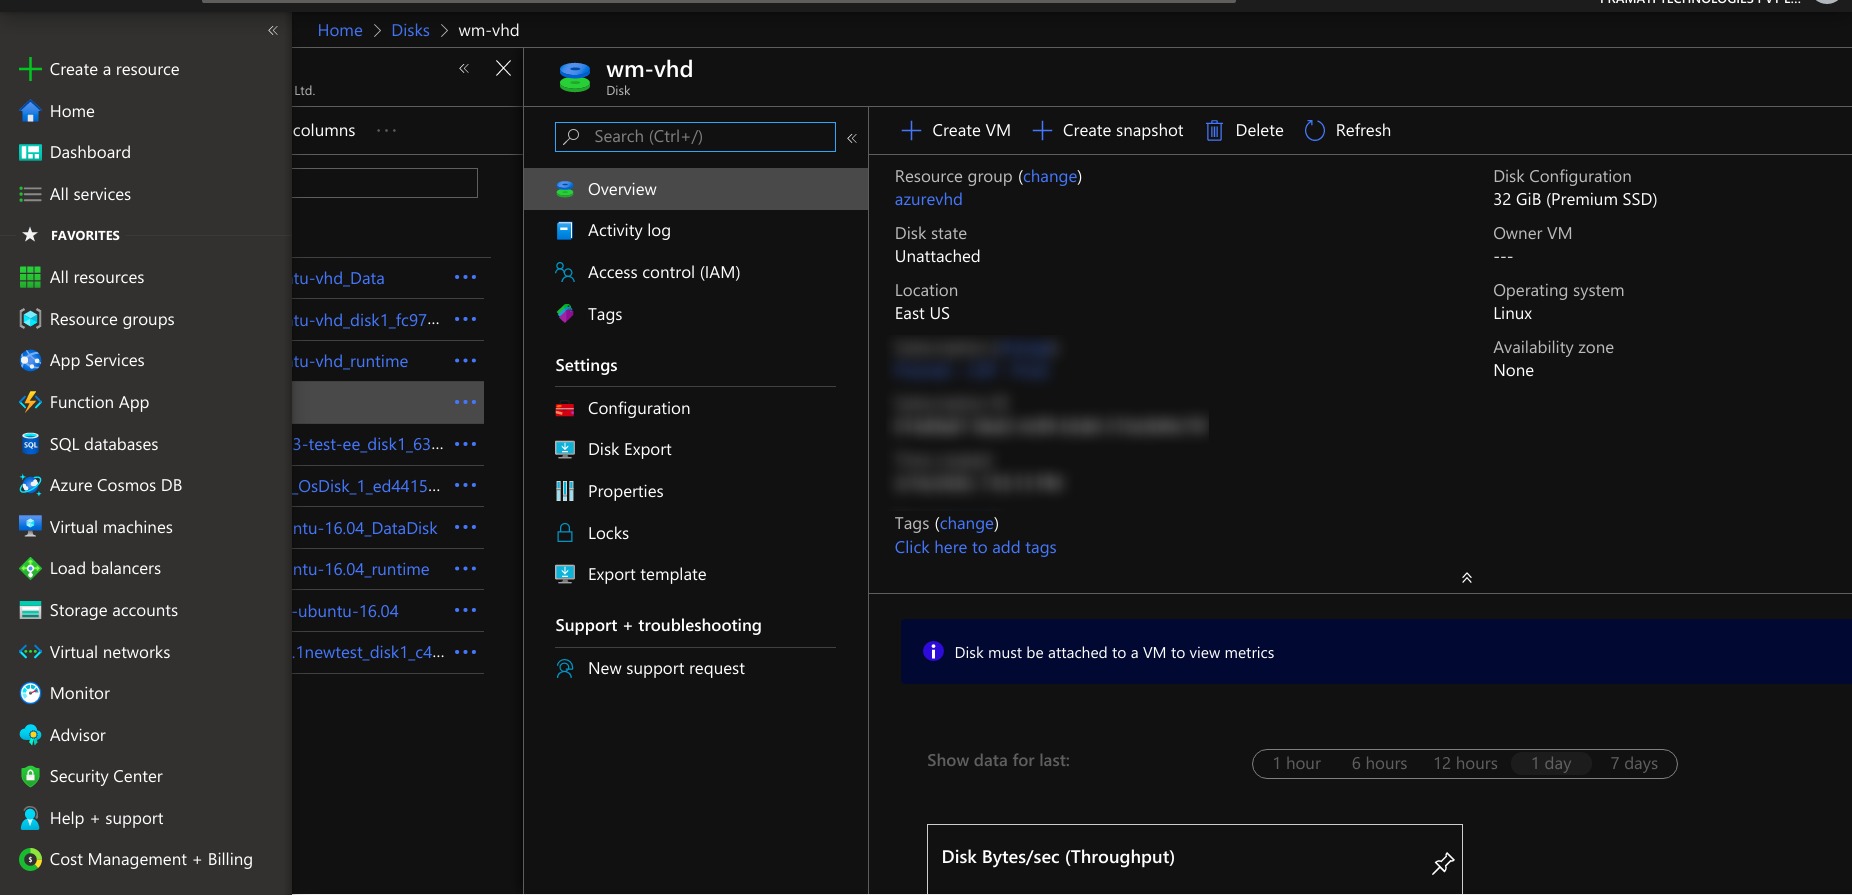
Task: Open SQL databases in the sidebar
Action: 103,444
